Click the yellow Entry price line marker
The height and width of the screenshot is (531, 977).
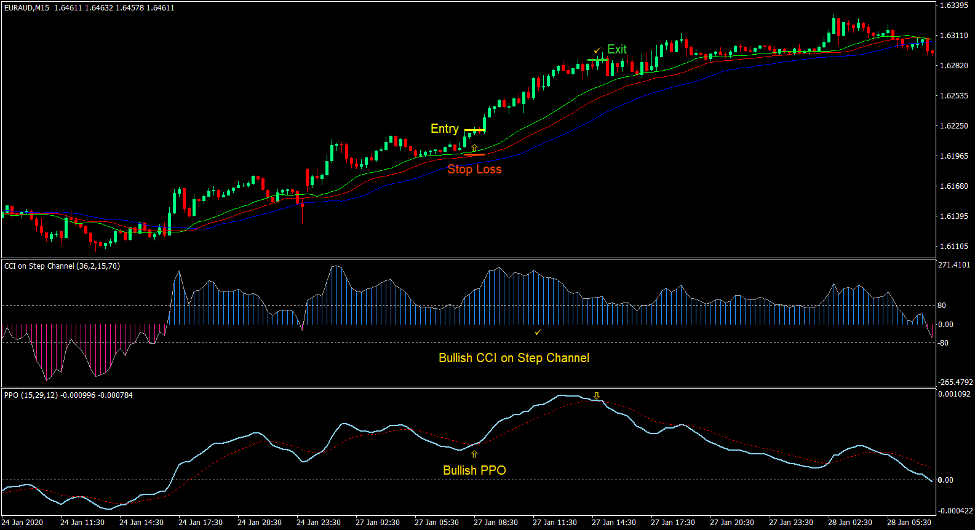coord(474,130)
